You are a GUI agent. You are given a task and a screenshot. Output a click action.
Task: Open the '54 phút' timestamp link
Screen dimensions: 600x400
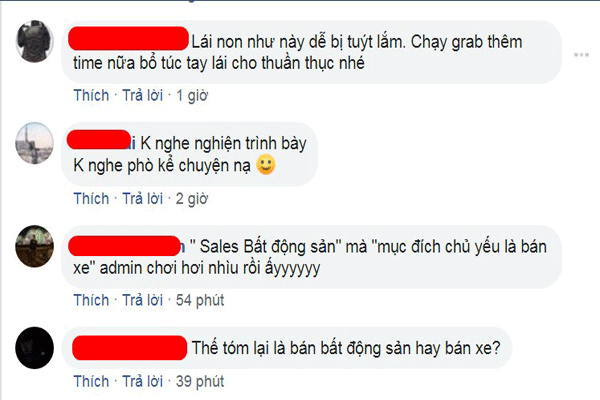point(200,300)
